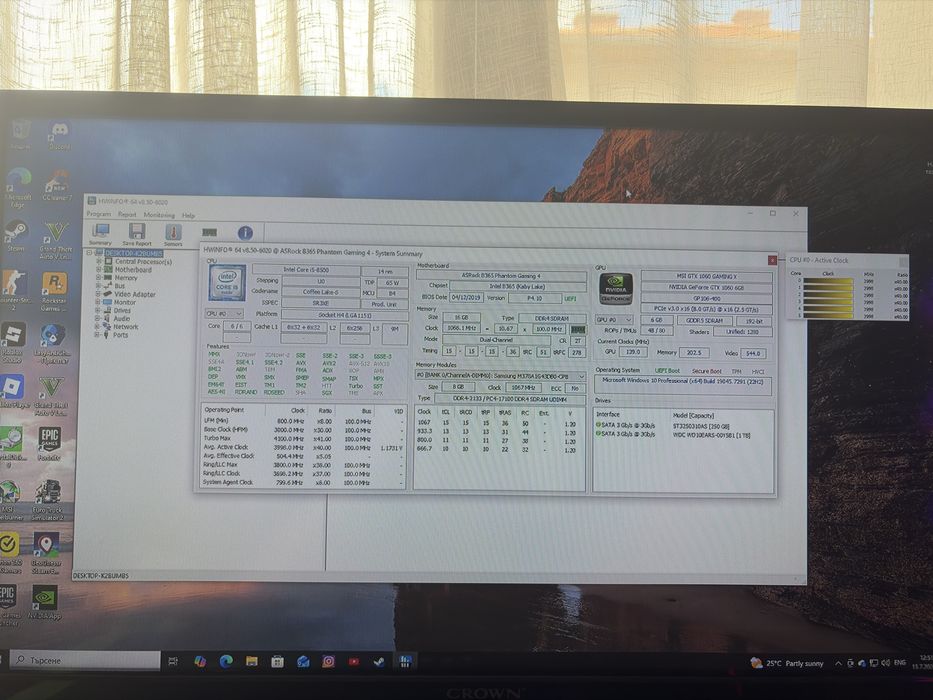Viewport: 933px width, 700px height.
Task: Click the Edge icon on the taskbar
Action: (x=226, y=661)
